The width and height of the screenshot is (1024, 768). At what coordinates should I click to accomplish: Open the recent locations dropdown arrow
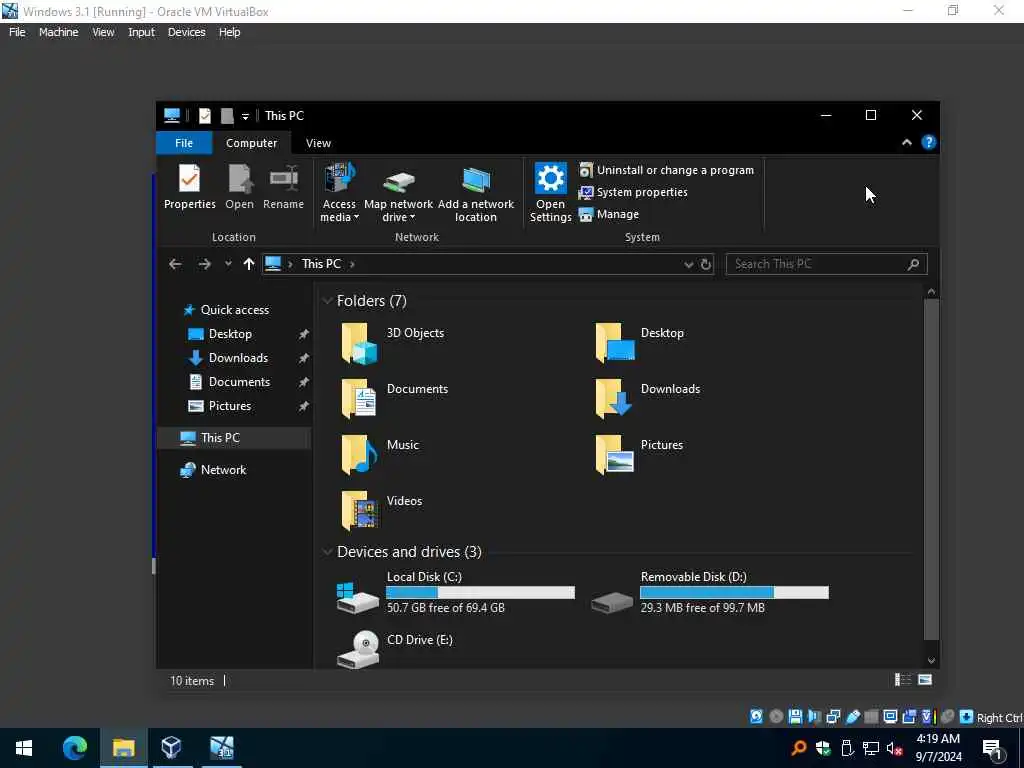click(228, 264)
